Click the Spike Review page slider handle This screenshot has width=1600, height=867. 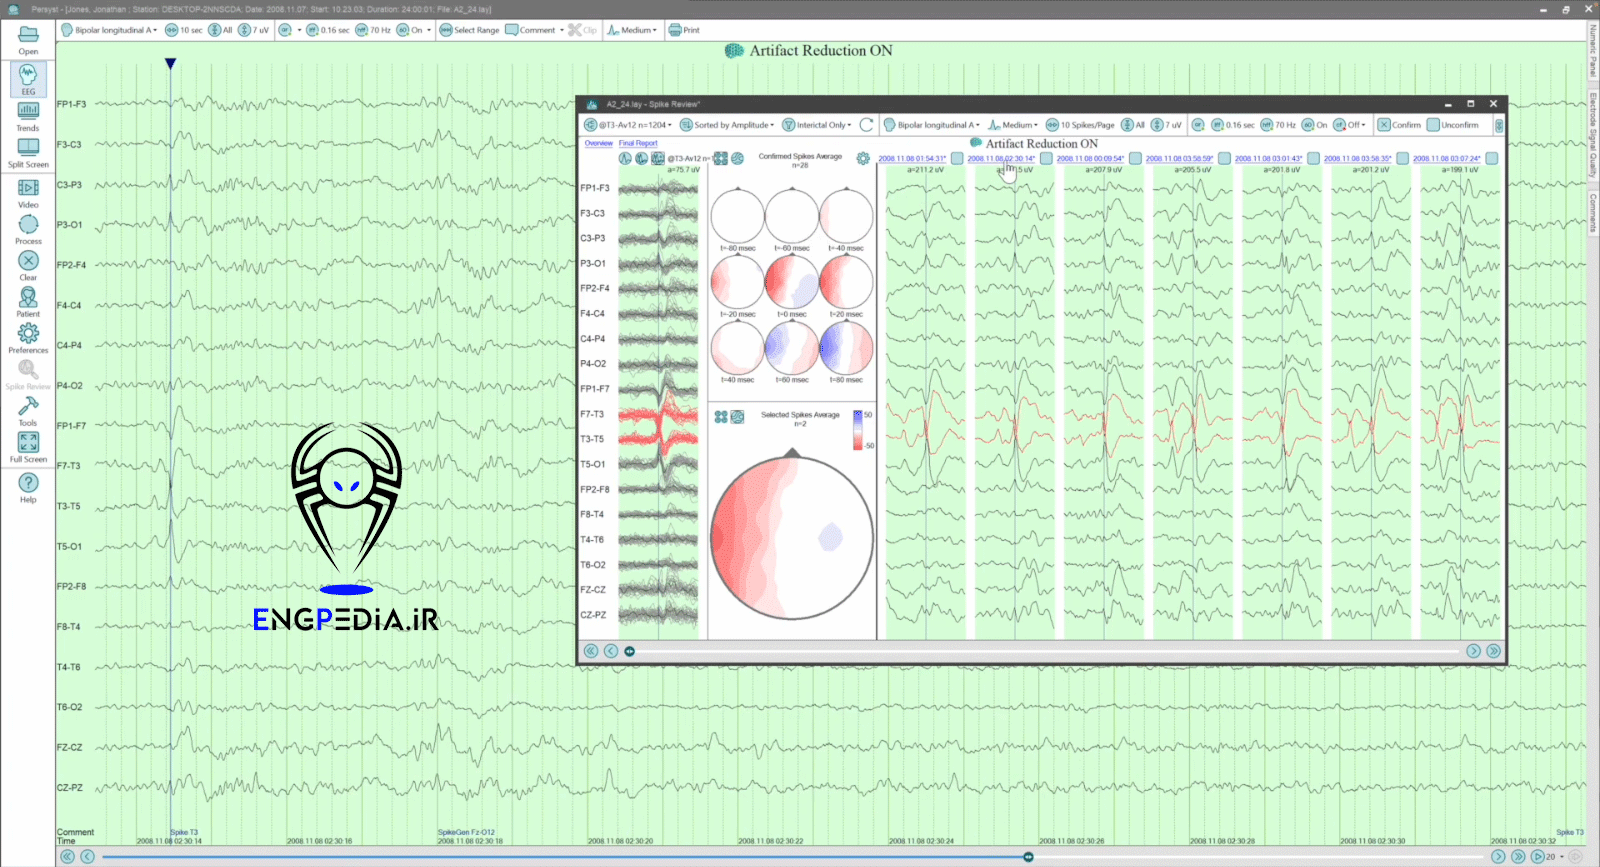tap(630, 651)
